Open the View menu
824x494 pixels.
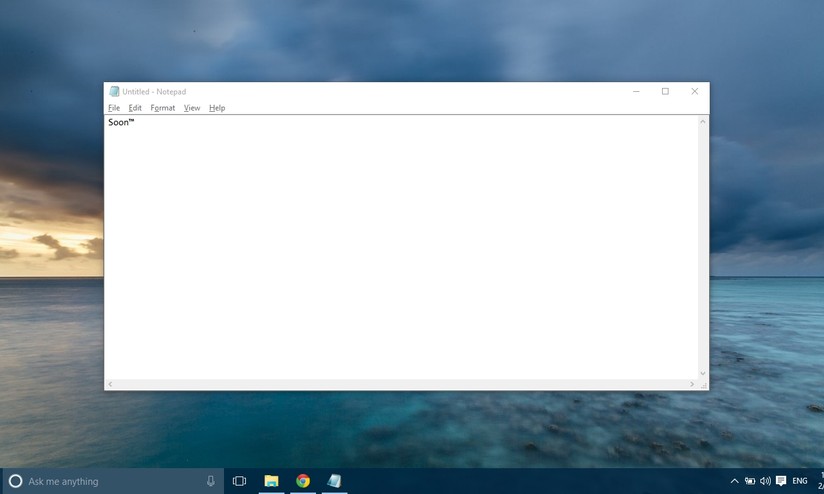click(192, 108)
